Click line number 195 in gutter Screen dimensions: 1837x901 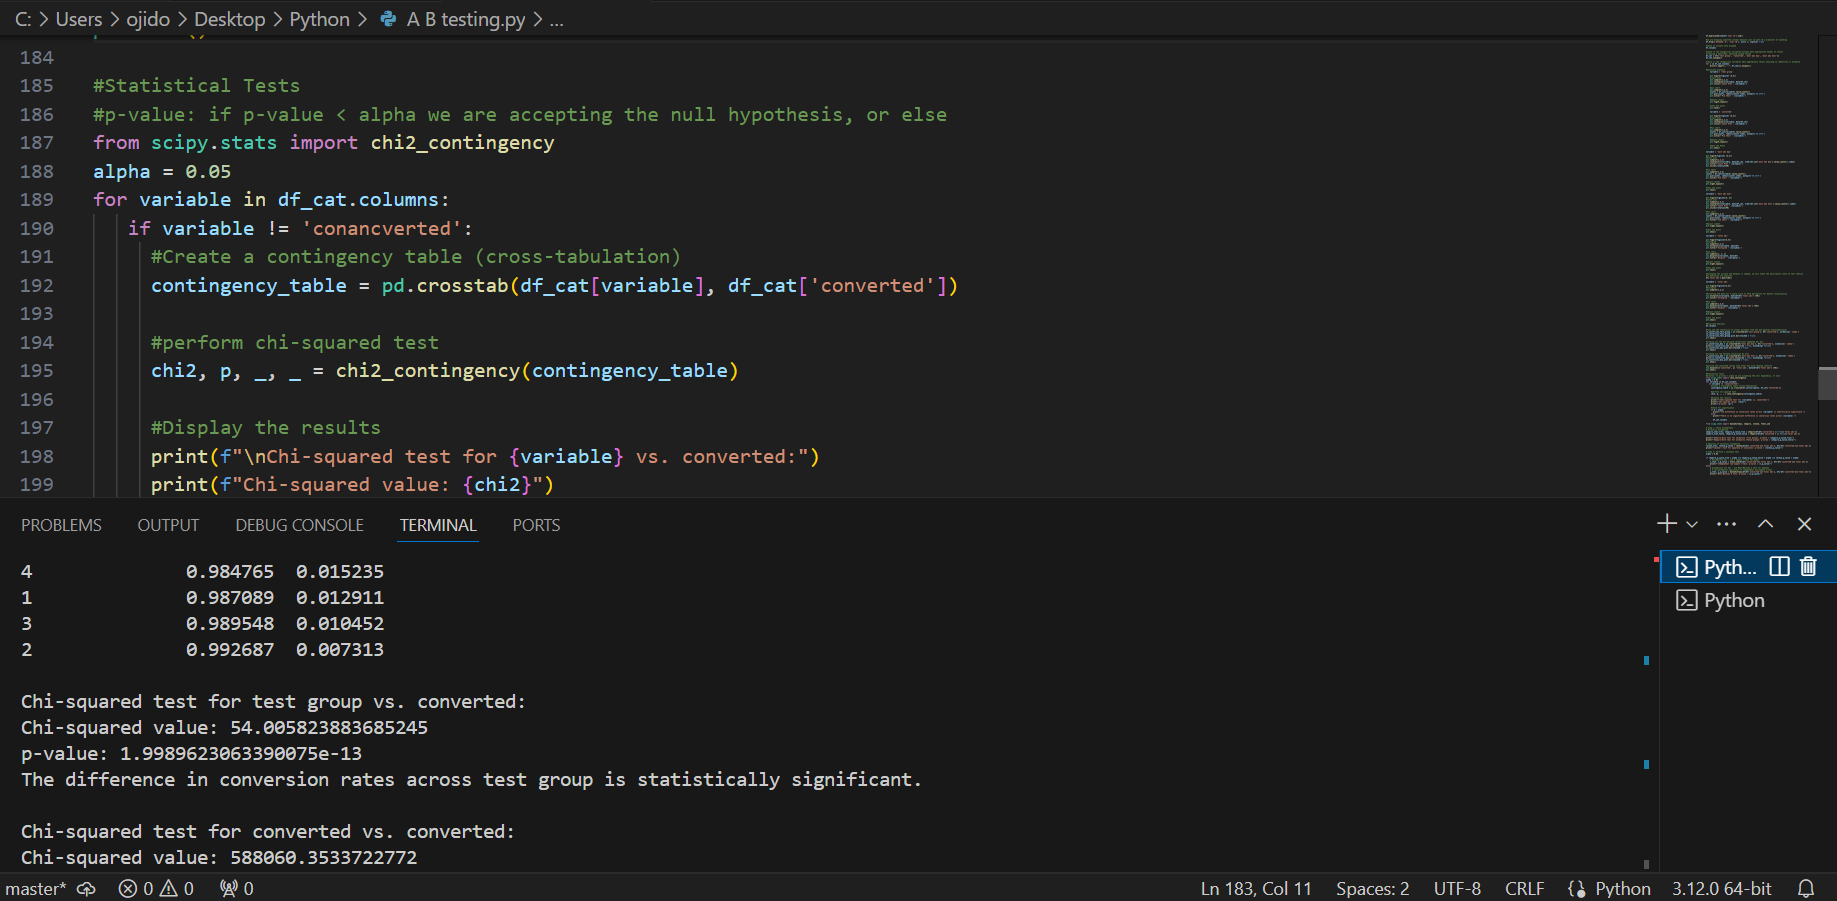tap(37, 370)
